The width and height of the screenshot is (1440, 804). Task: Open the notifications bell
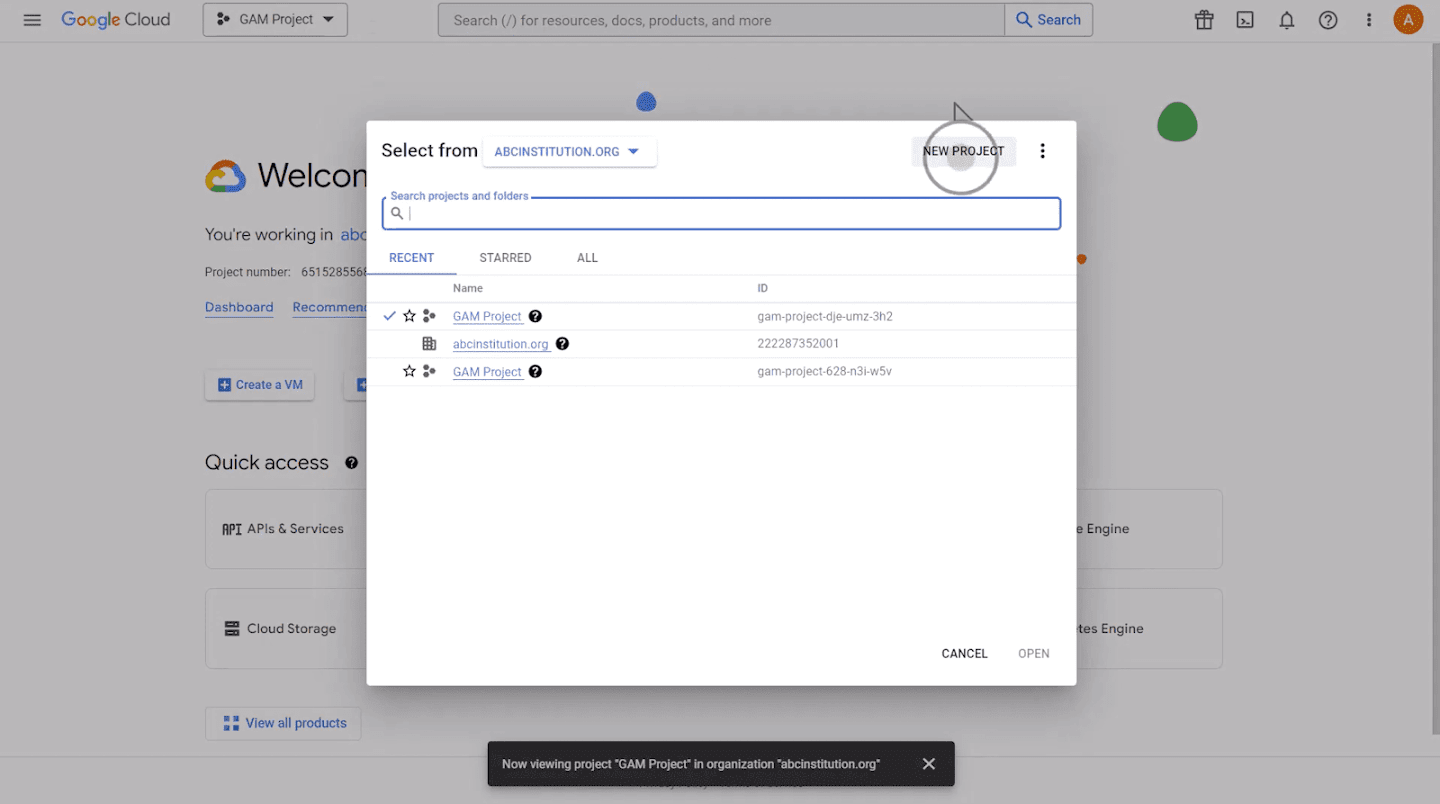tap(1287, 20)
